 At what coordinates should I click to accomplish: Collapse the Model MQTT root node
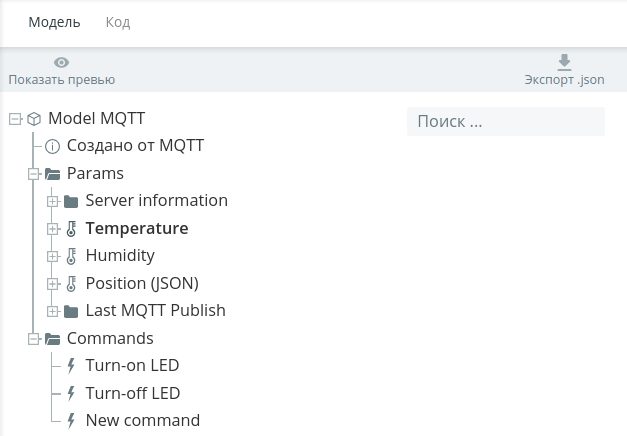(15, 119)
